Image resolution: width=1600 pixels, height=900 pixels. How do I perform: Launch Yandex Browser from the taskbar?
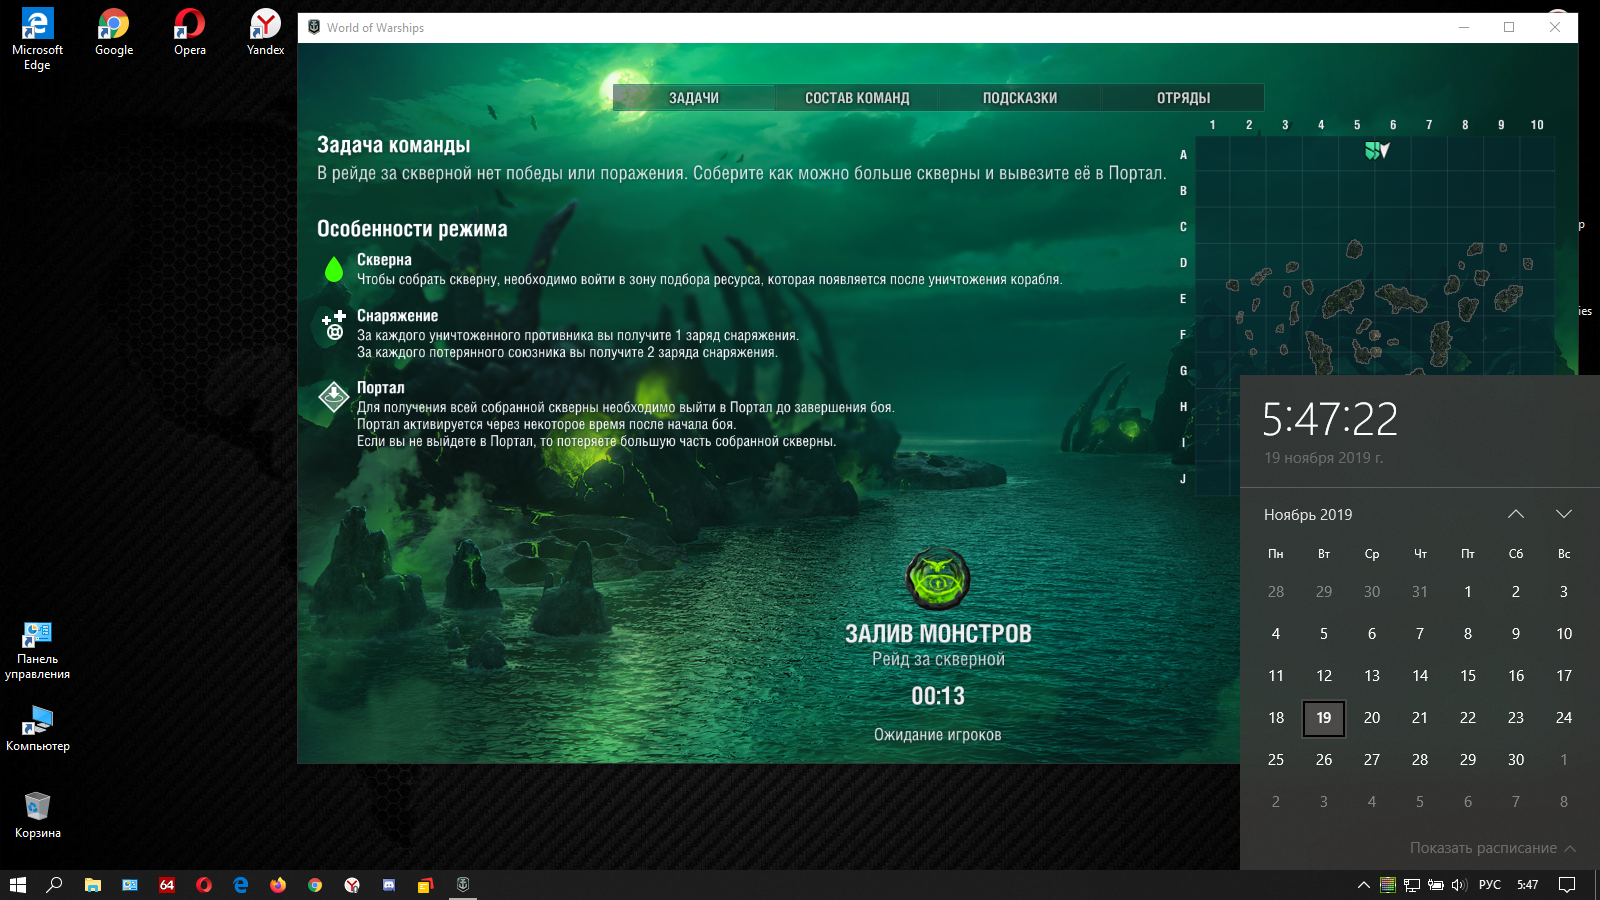coord(352,885)
